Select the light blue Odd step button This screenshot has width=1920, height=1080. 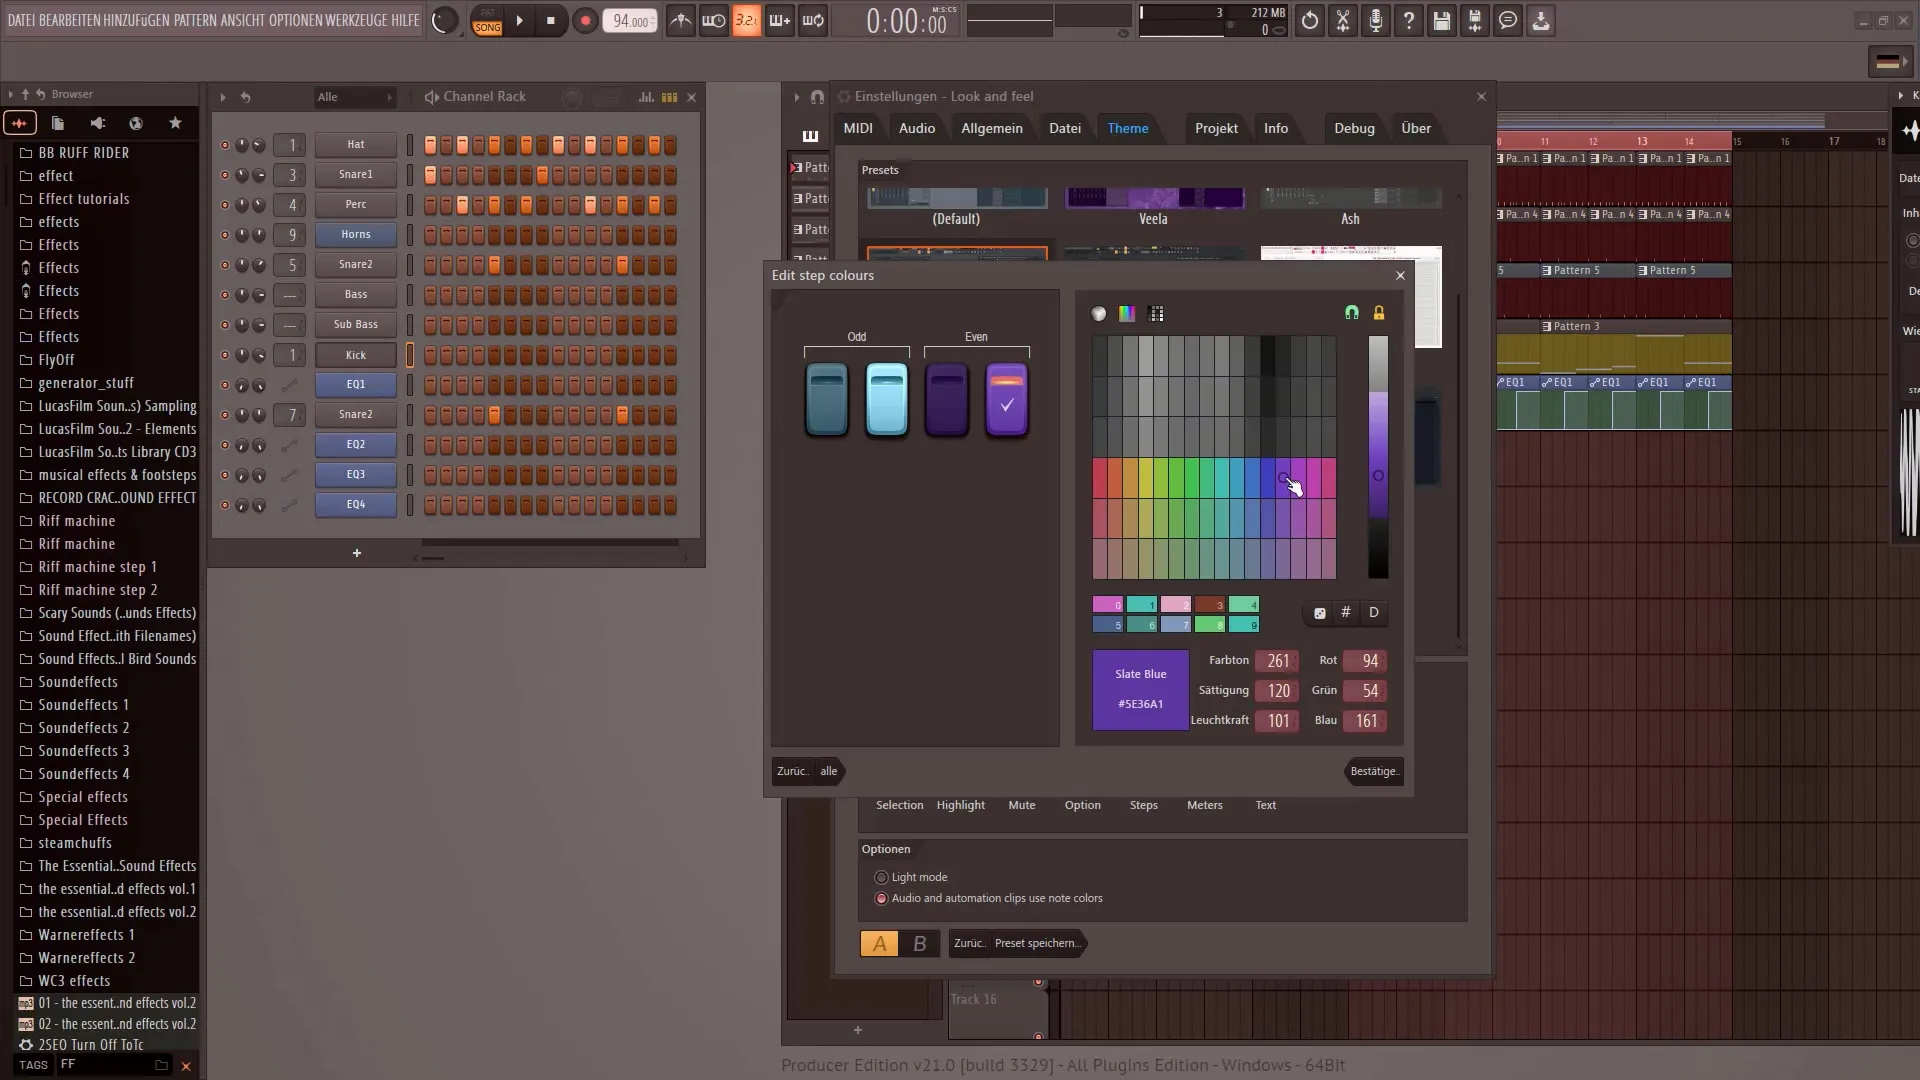coord(886,400)
